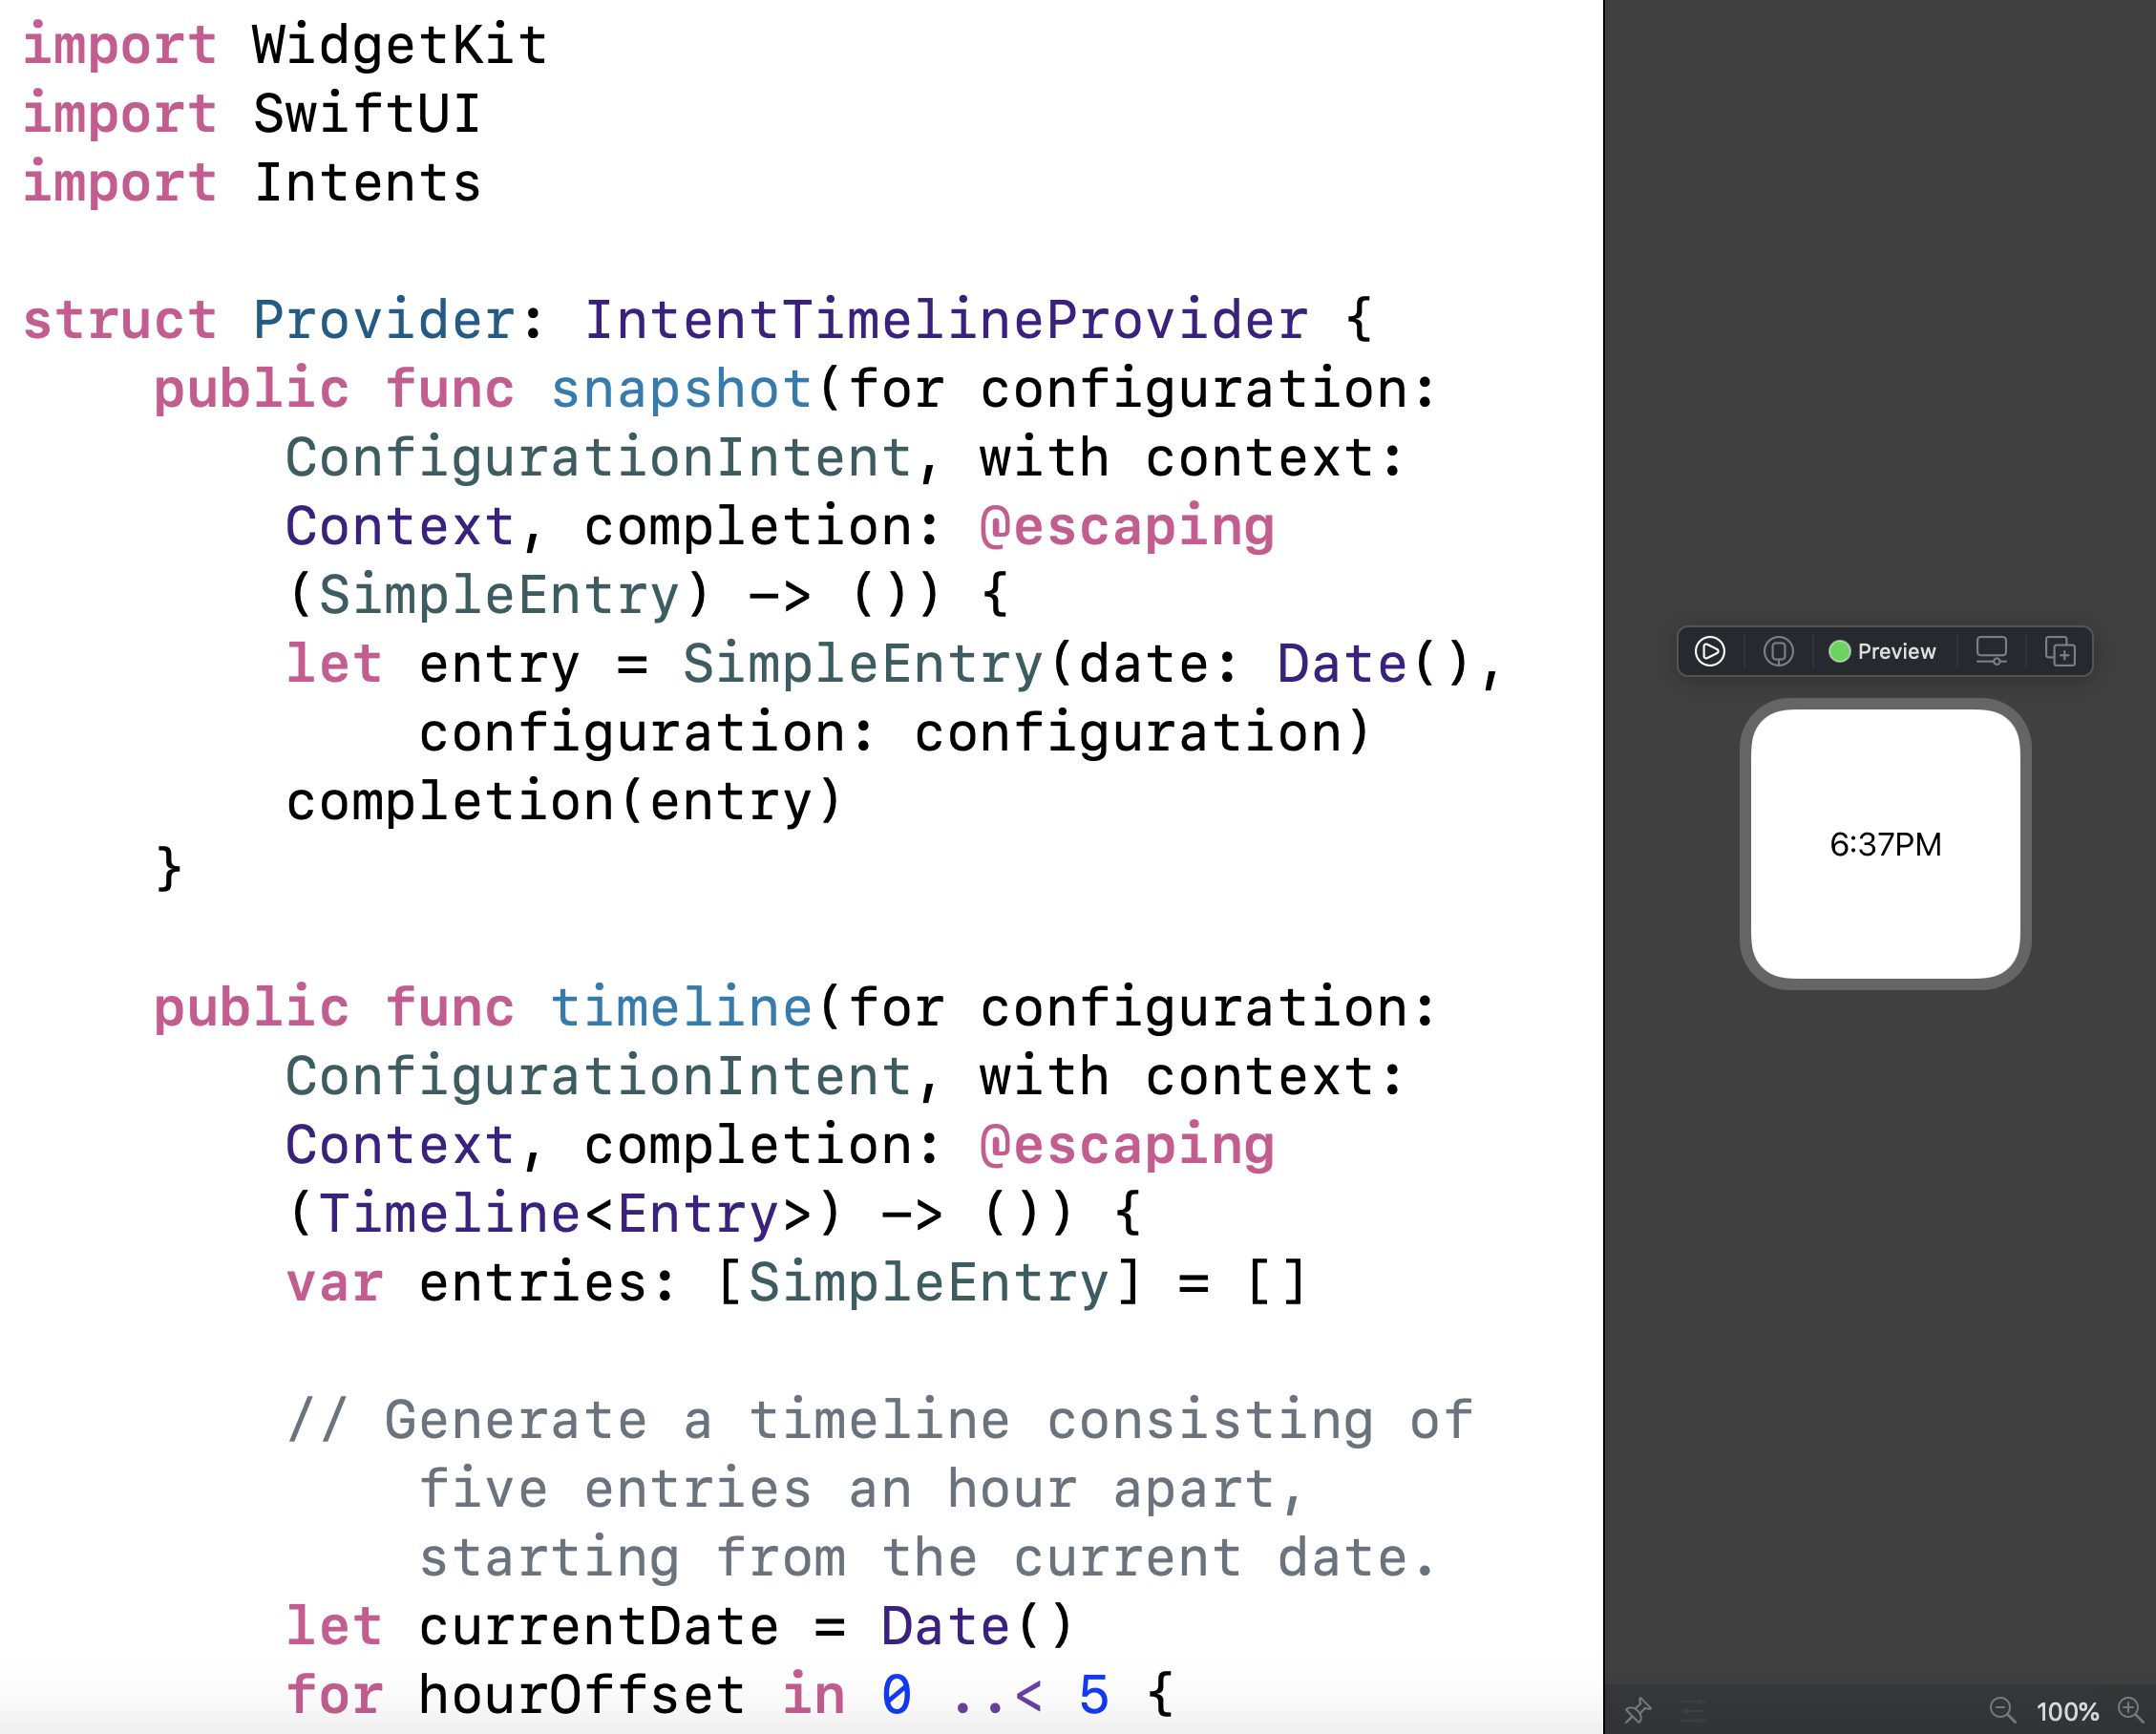2156x1734 pixels.
Task: Zoom in the preview canvas
Action: click(x=2130, y=1709)
